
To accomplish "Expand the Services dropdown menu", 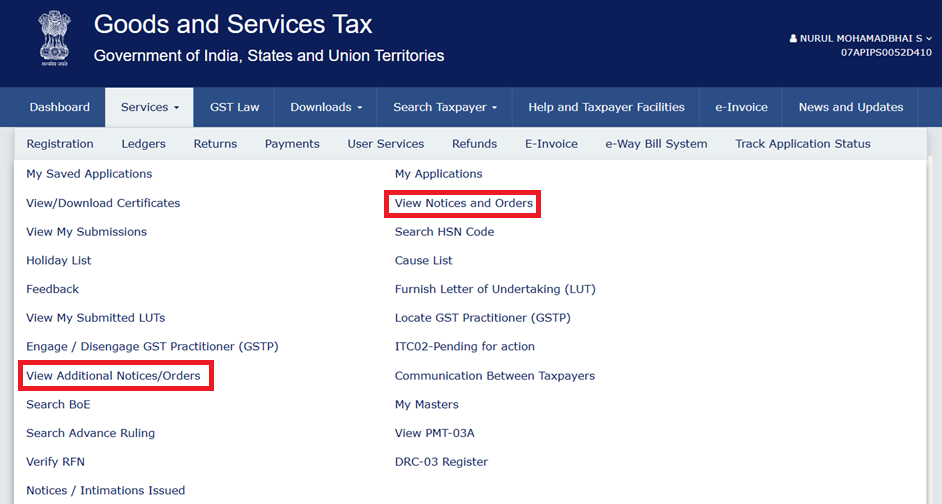I will pos(149,107).
